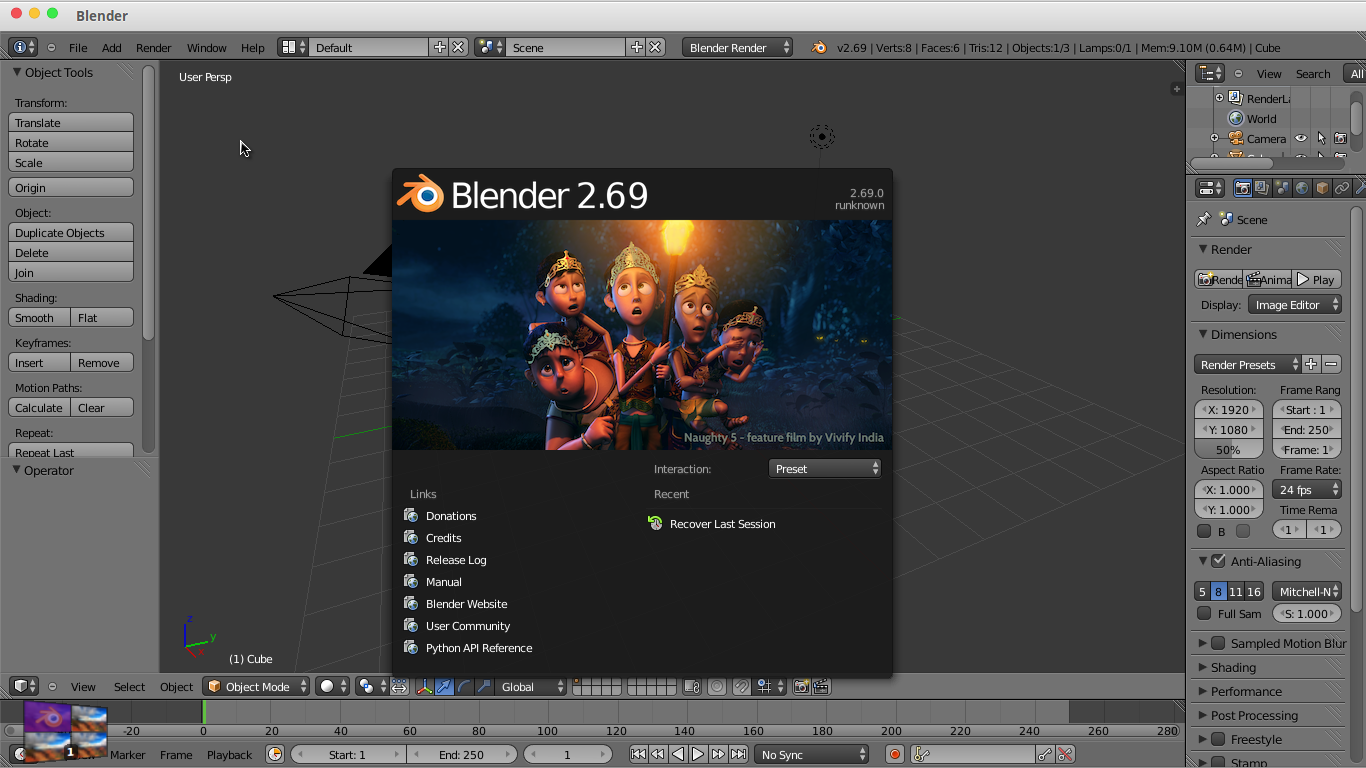
Task: Open the Release Log link
Action: coord(454,559)
